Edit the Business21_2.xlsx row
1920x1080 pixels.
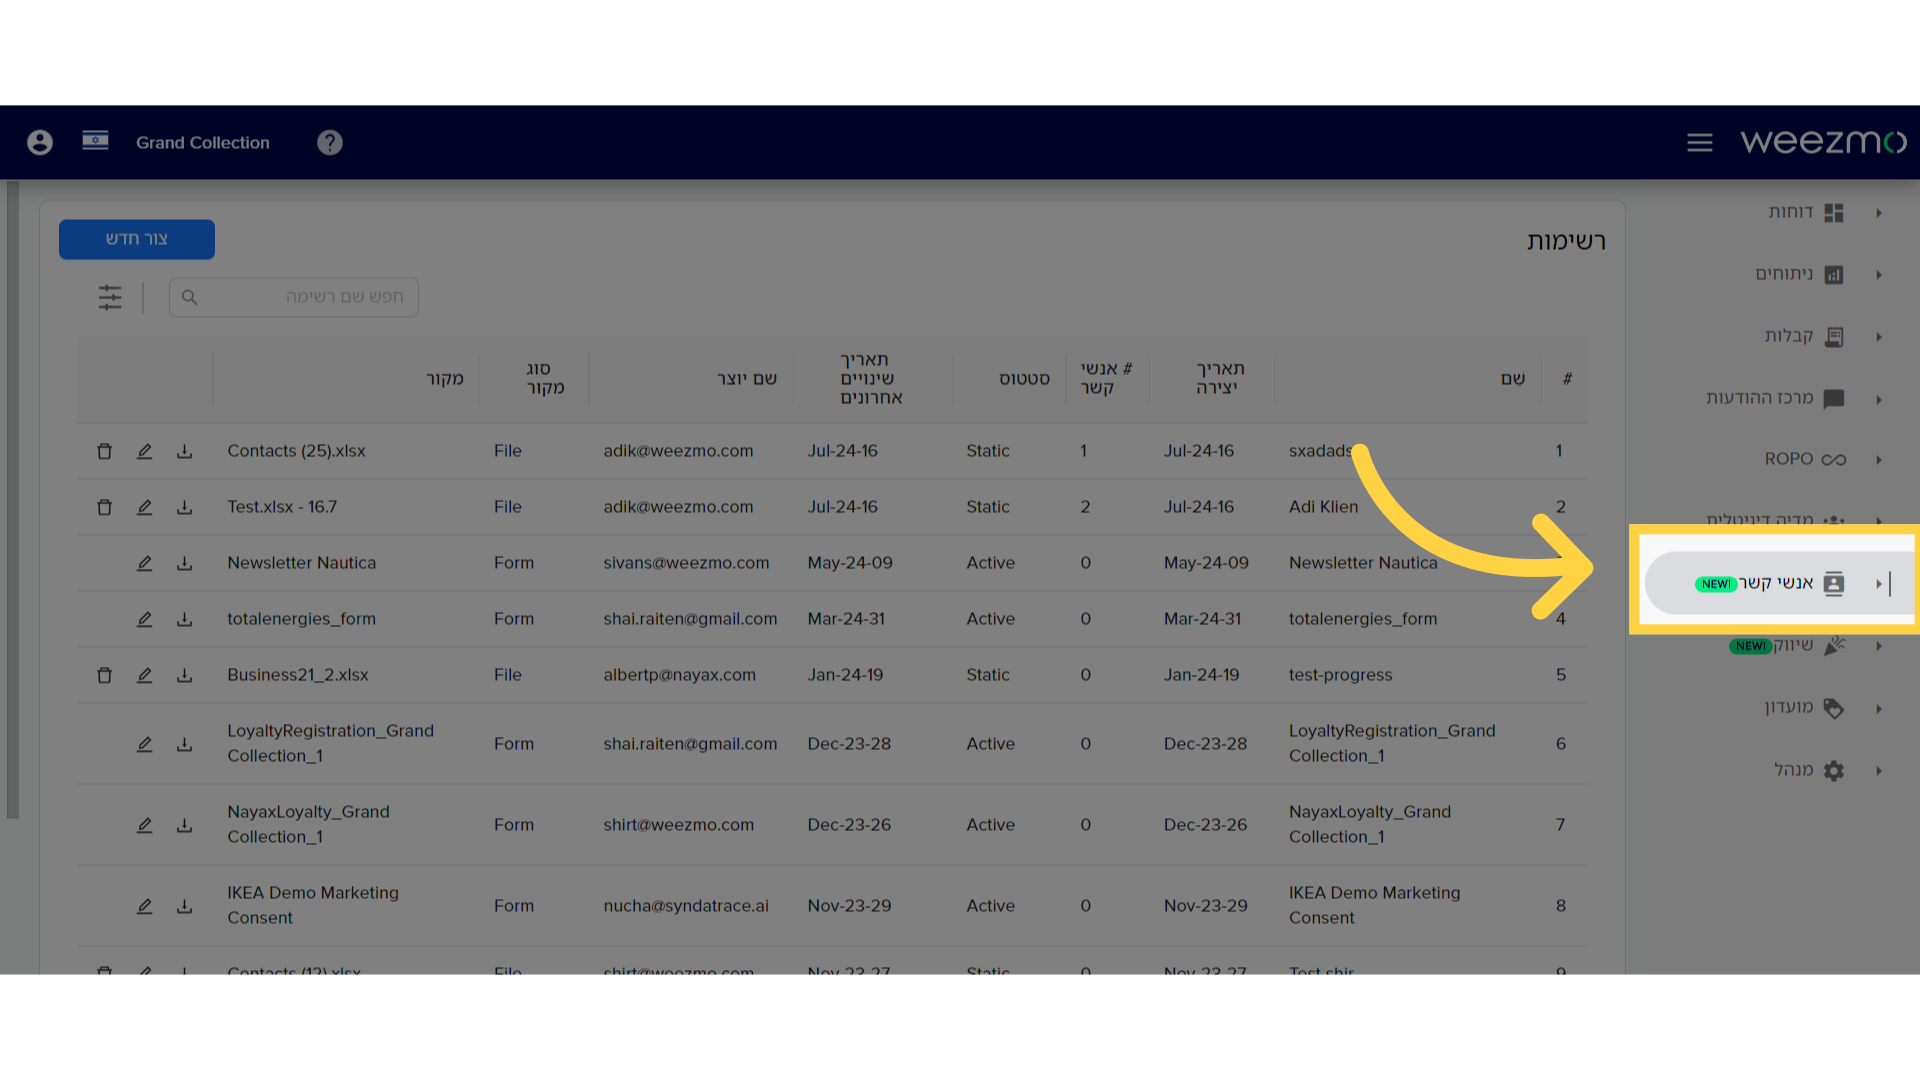click(144, 675)
